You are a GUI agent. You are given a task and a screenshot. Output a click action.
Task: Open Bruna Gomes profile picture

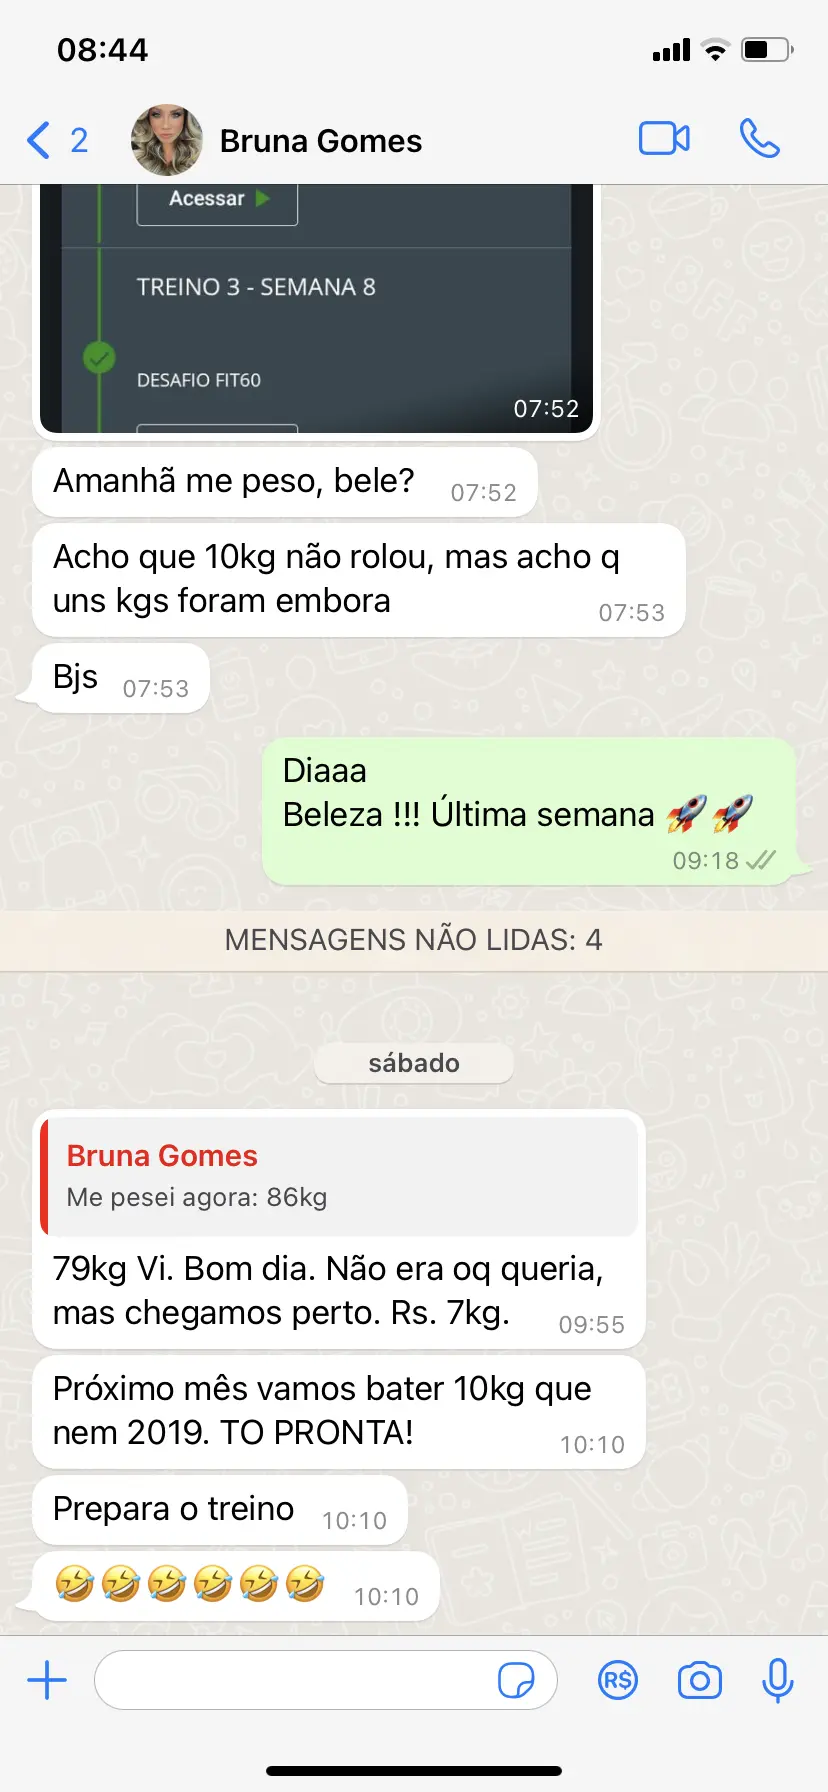pyautogui.click(x=167, y=140)
